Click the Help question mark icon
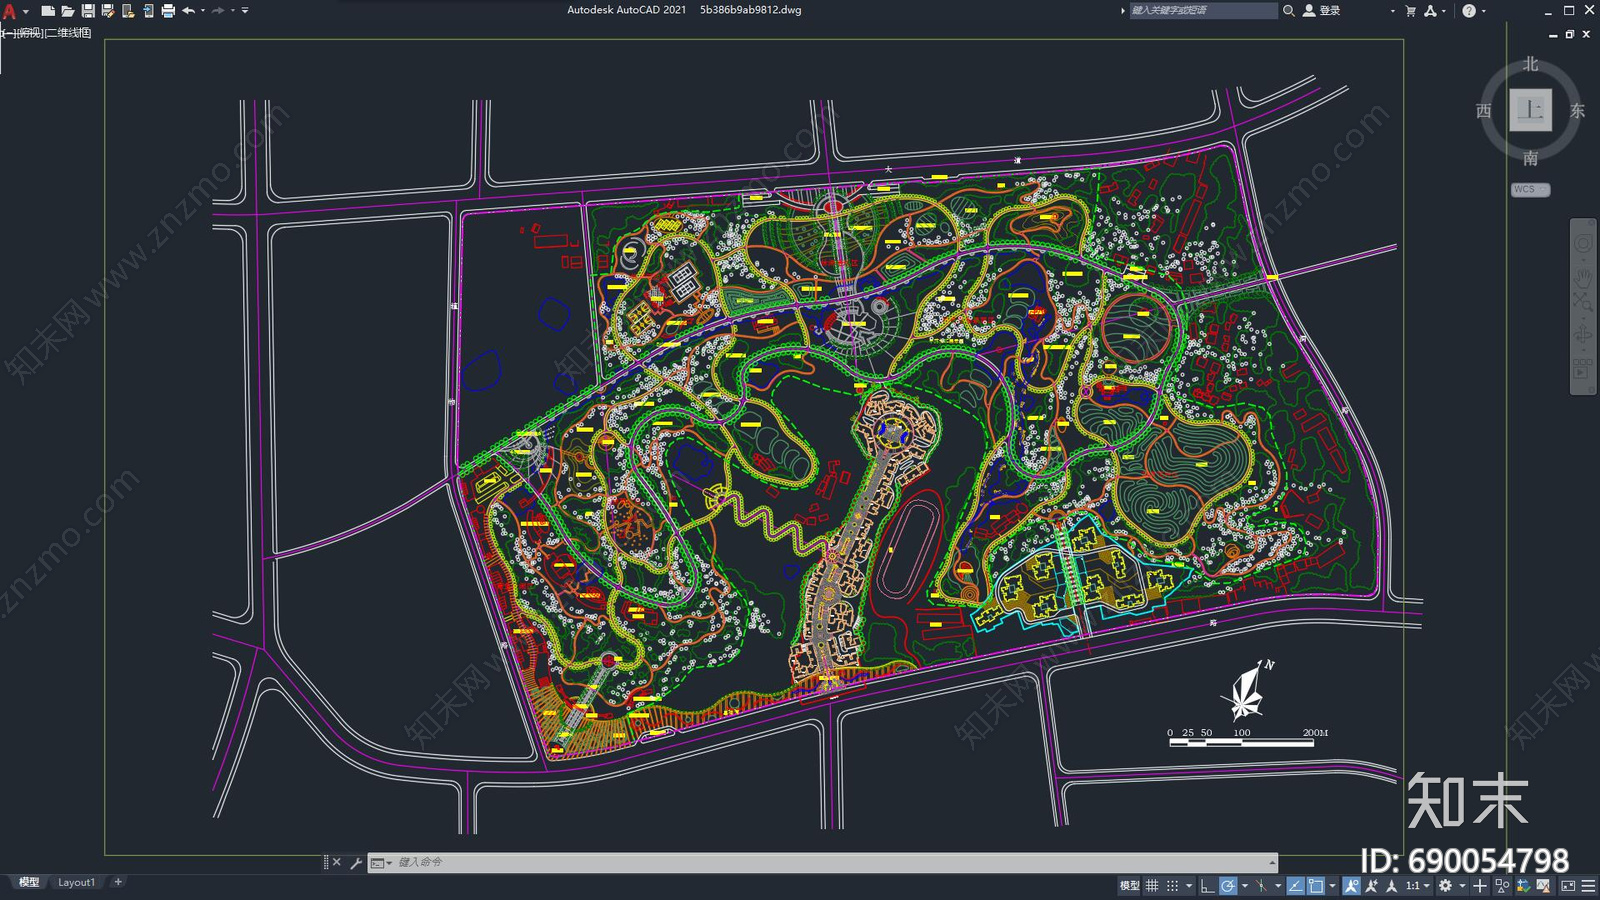Image resolution: width=1600 pixels, height=900 pixels. [1468, 11]
